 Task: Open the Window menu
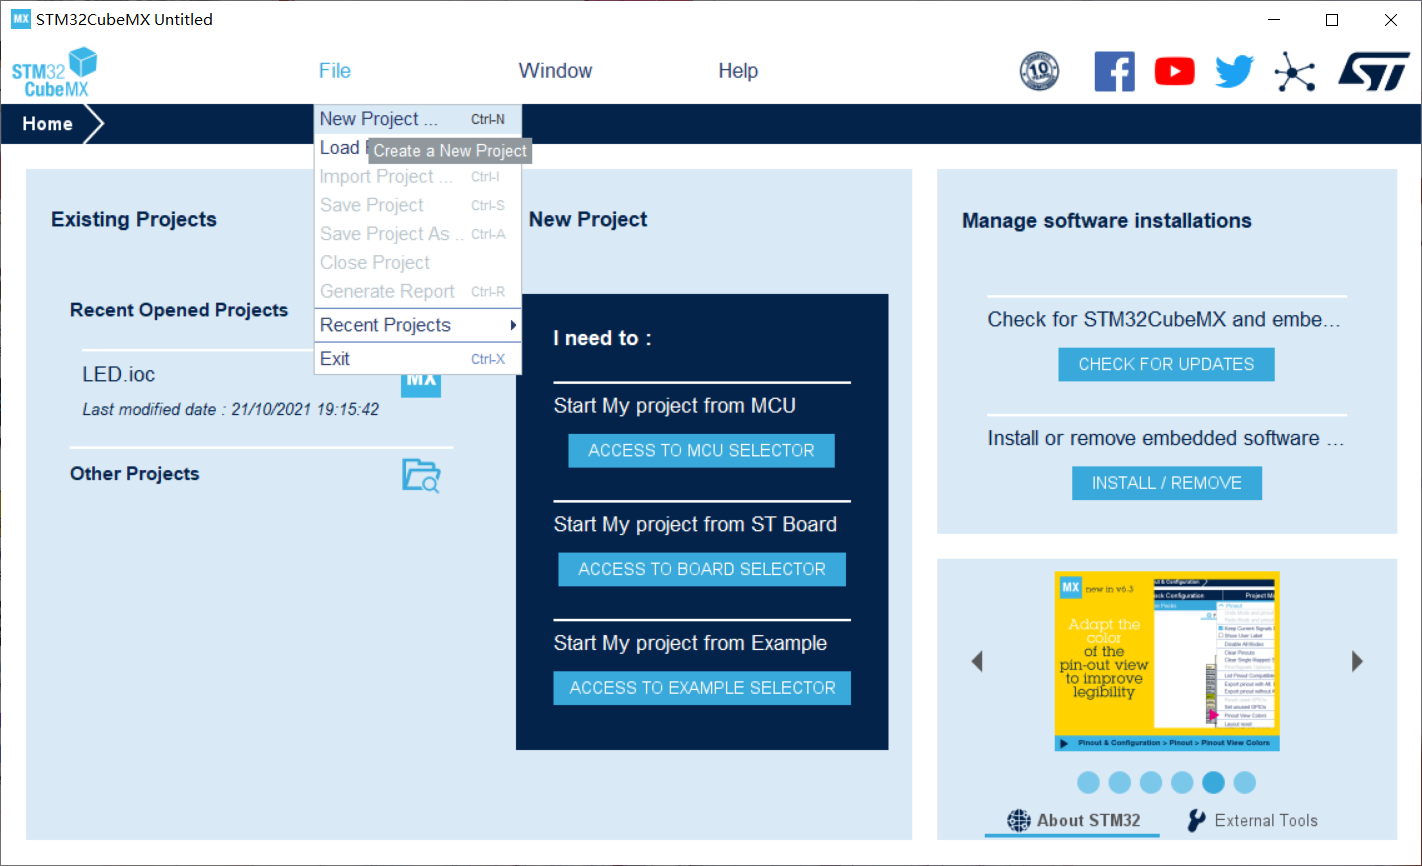click(555, 71)
